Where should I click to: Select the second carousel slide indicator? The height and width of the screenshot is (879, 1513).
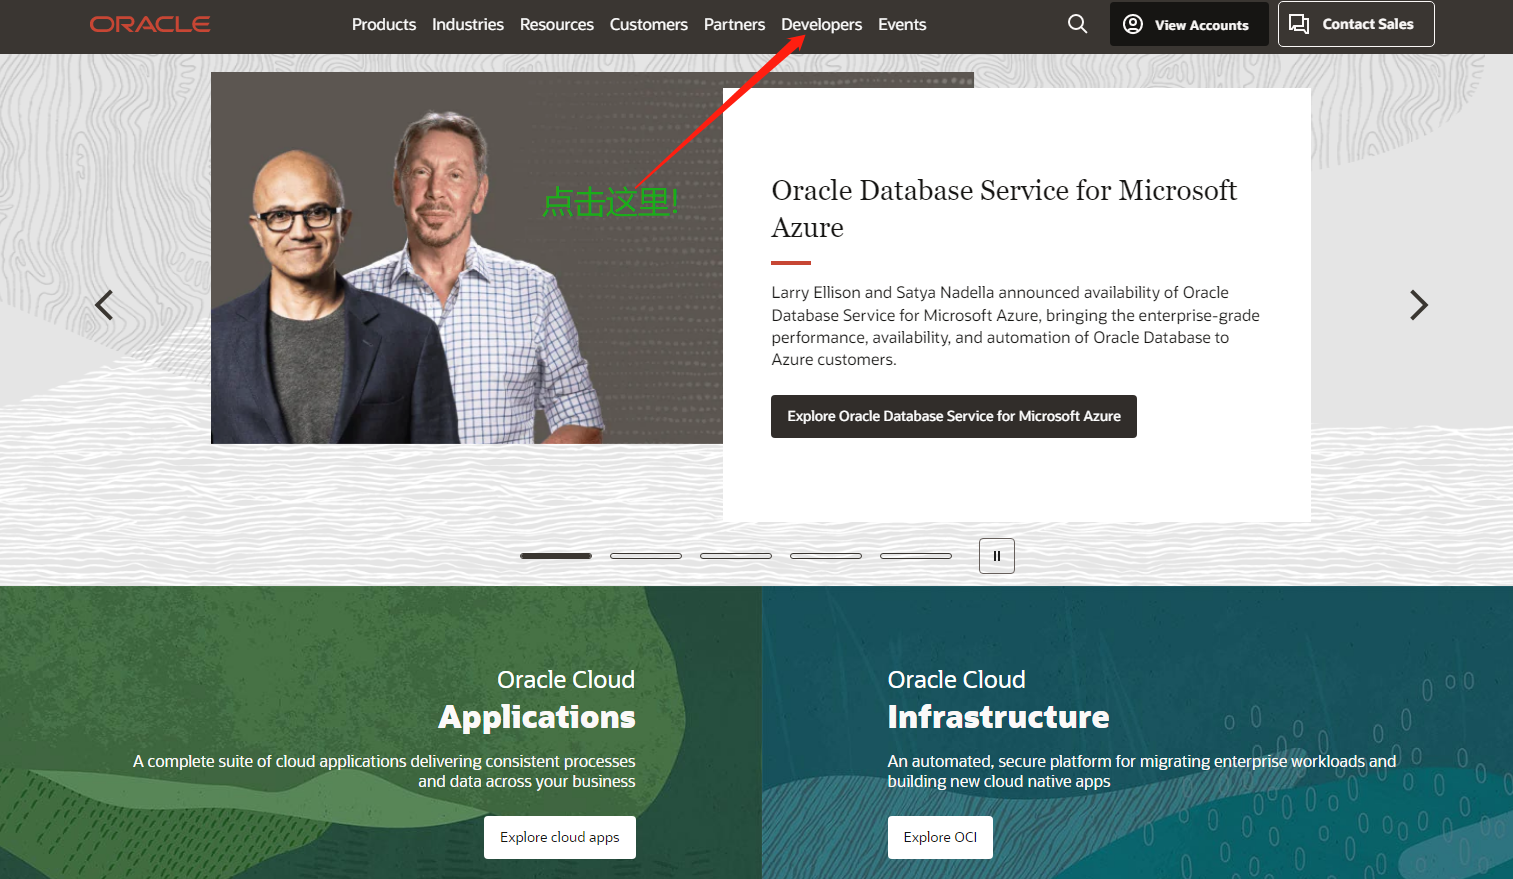[646, 556]
